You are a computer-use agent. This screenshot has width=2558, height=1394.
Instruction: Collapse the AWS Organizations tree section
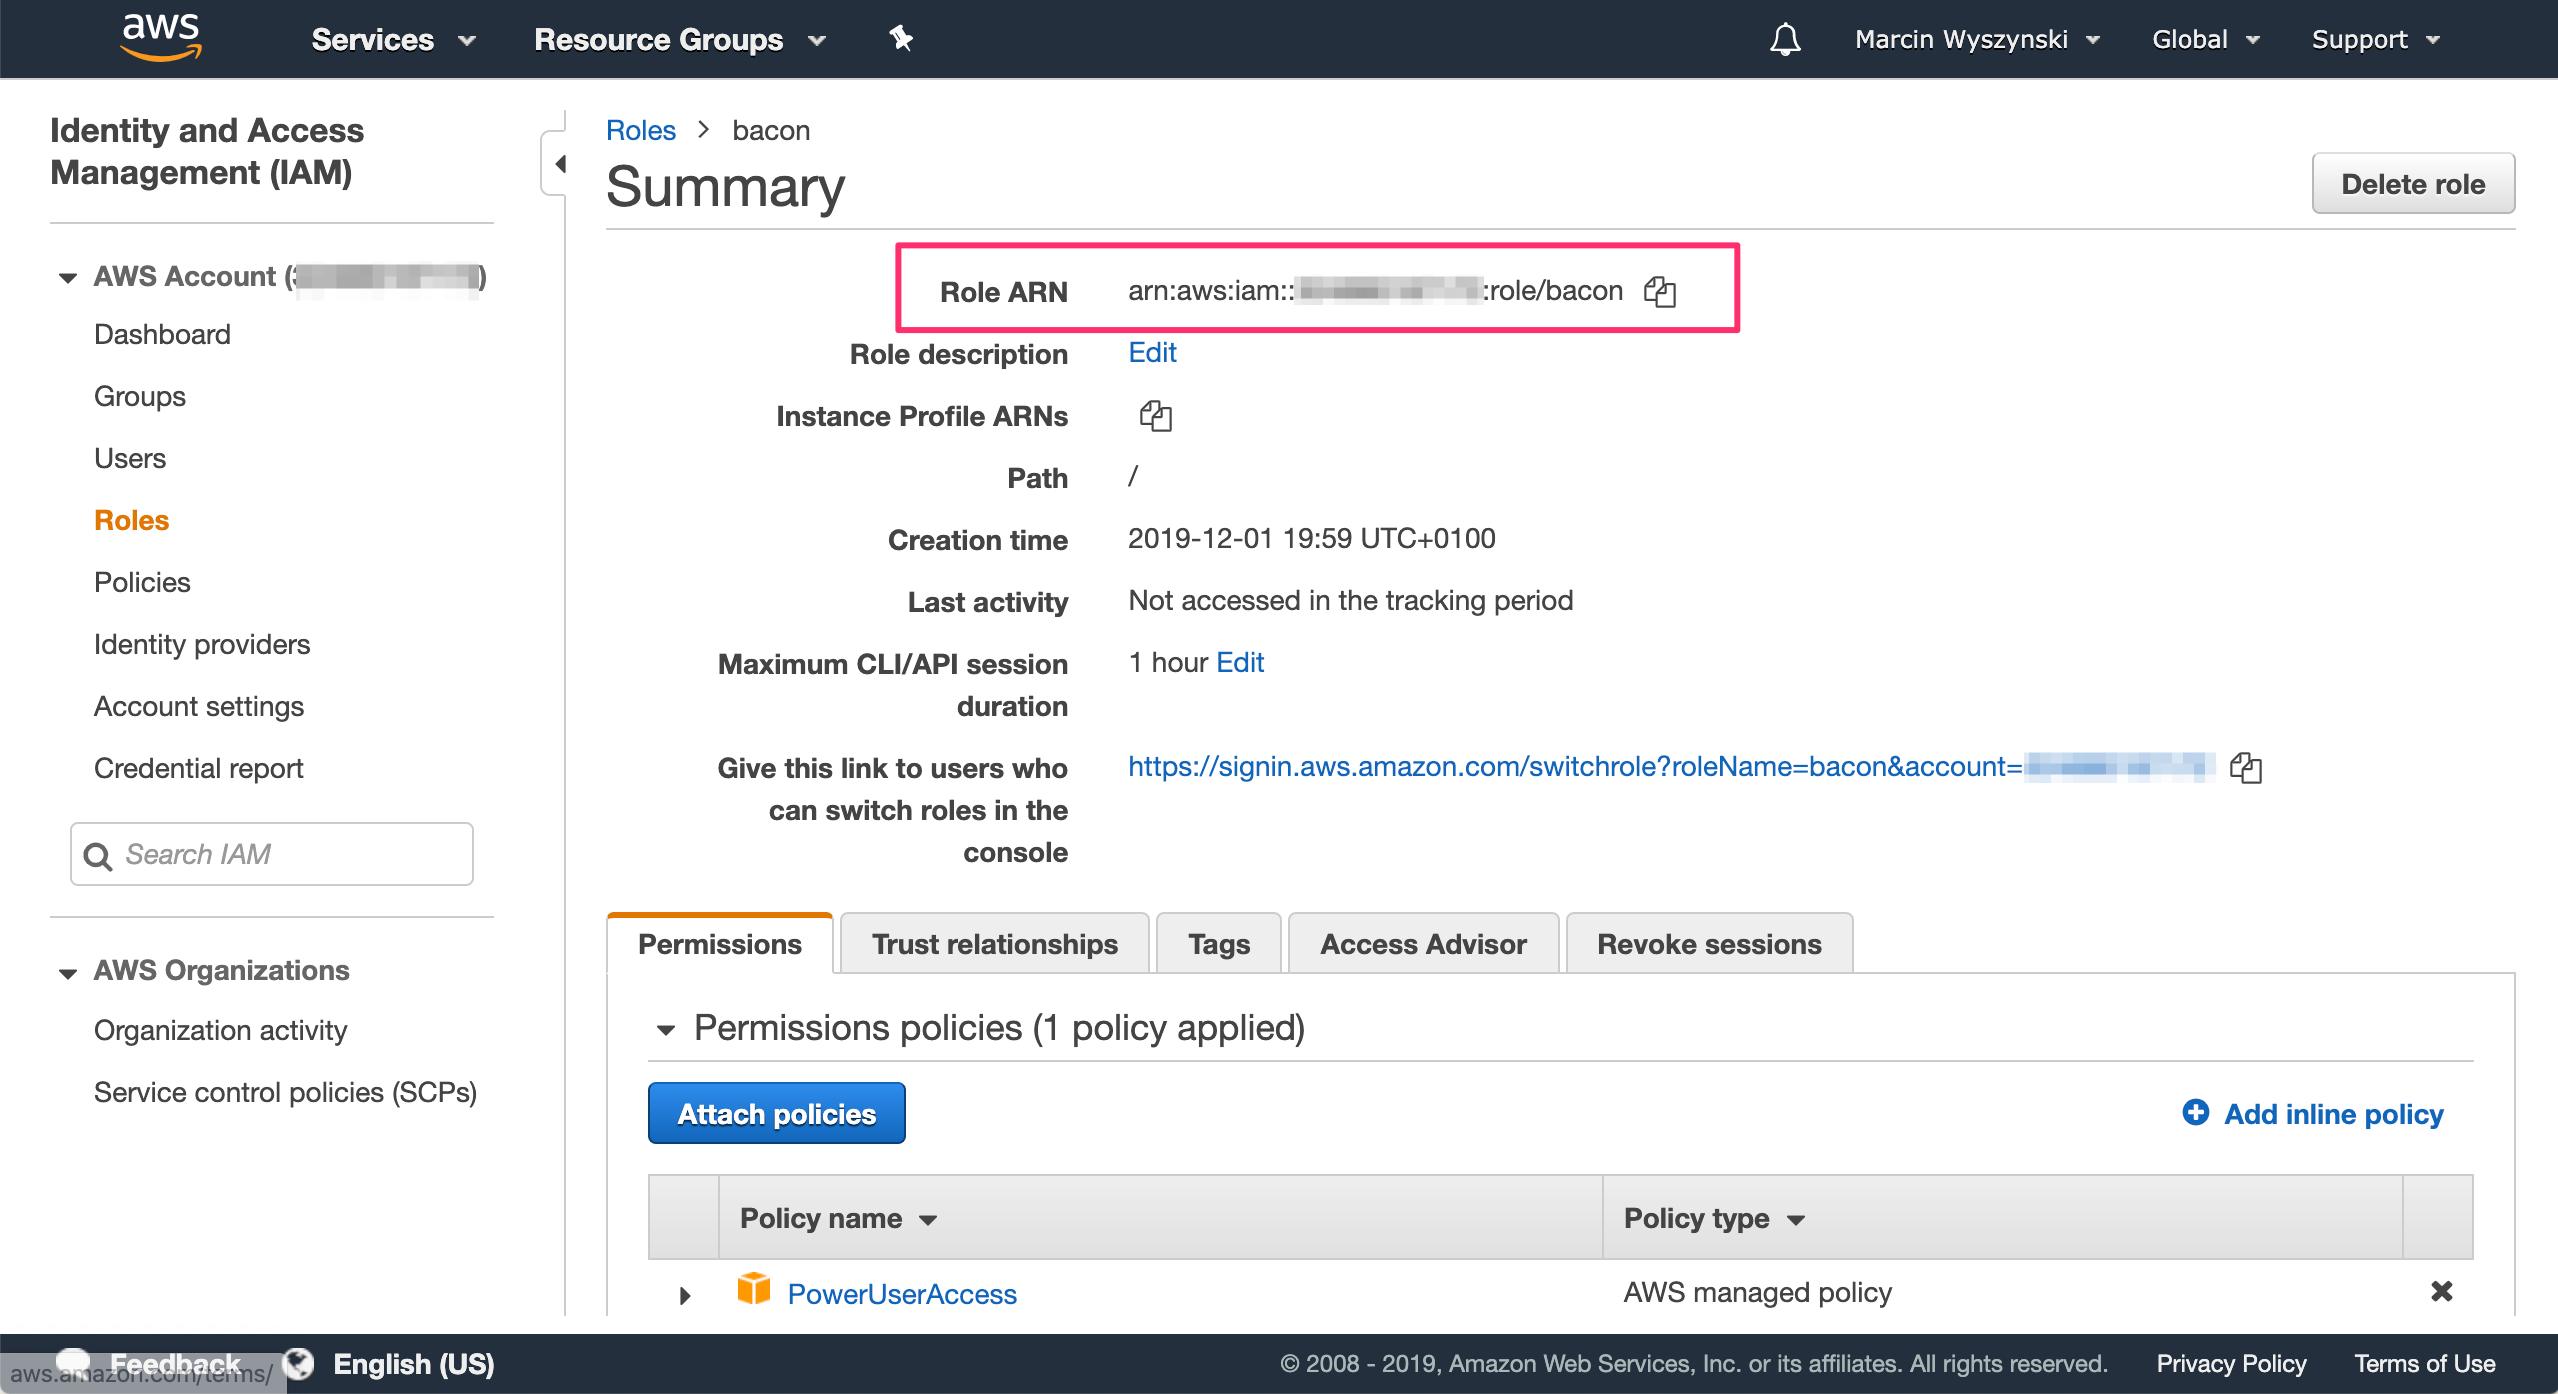pos(68,972)
